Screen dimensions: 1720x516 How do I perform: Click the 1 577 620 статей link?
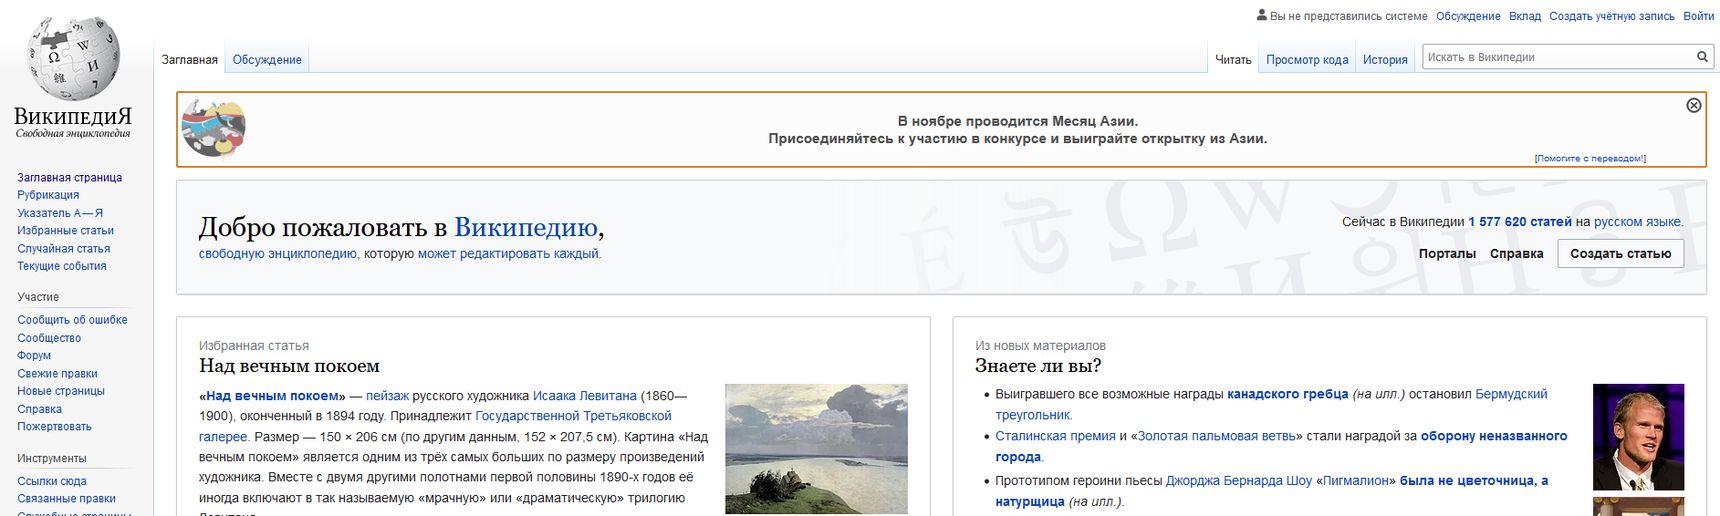(x=1520, y=222)
